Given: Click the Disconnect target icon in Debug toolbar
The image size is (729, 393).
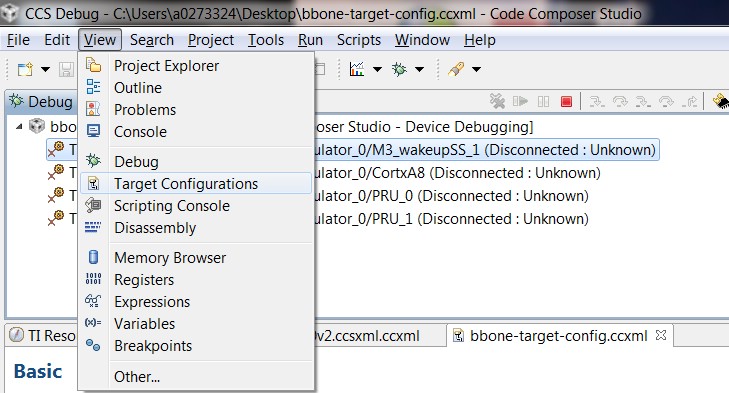Looking at the screenshot, I should click(497, 101).
